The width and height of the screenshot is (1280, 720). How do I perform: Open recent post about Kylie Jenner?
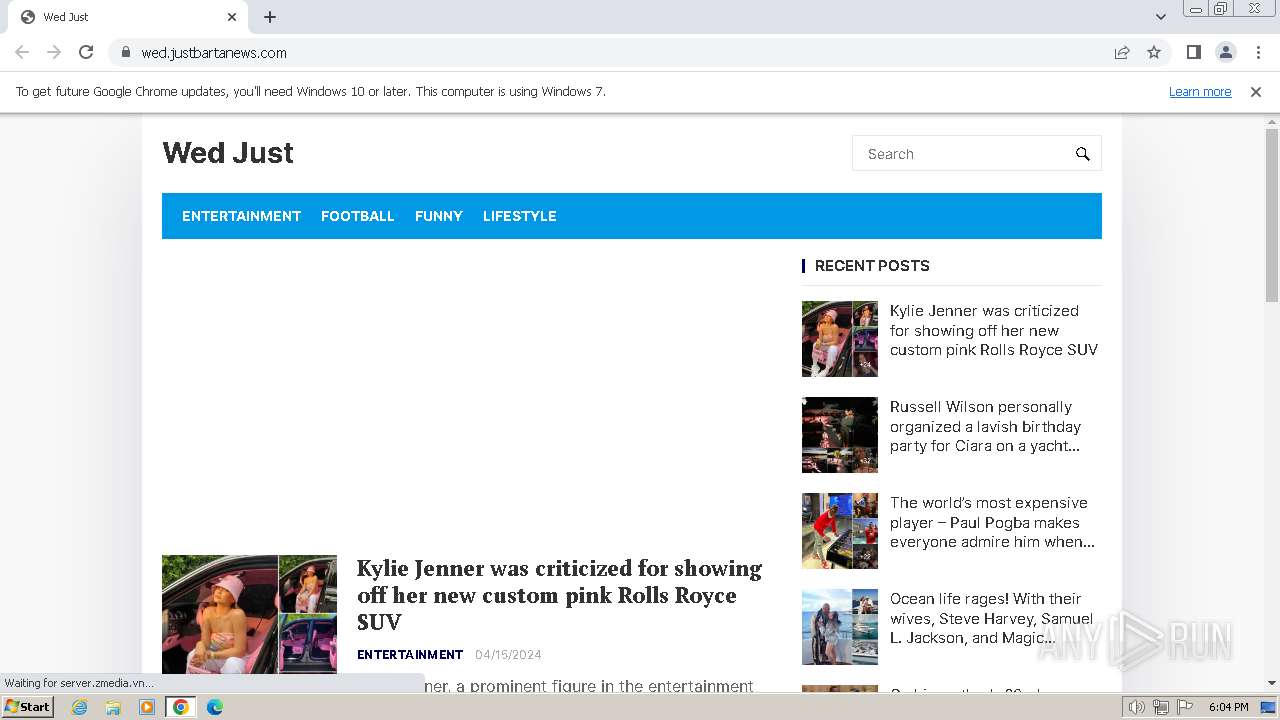993,330
